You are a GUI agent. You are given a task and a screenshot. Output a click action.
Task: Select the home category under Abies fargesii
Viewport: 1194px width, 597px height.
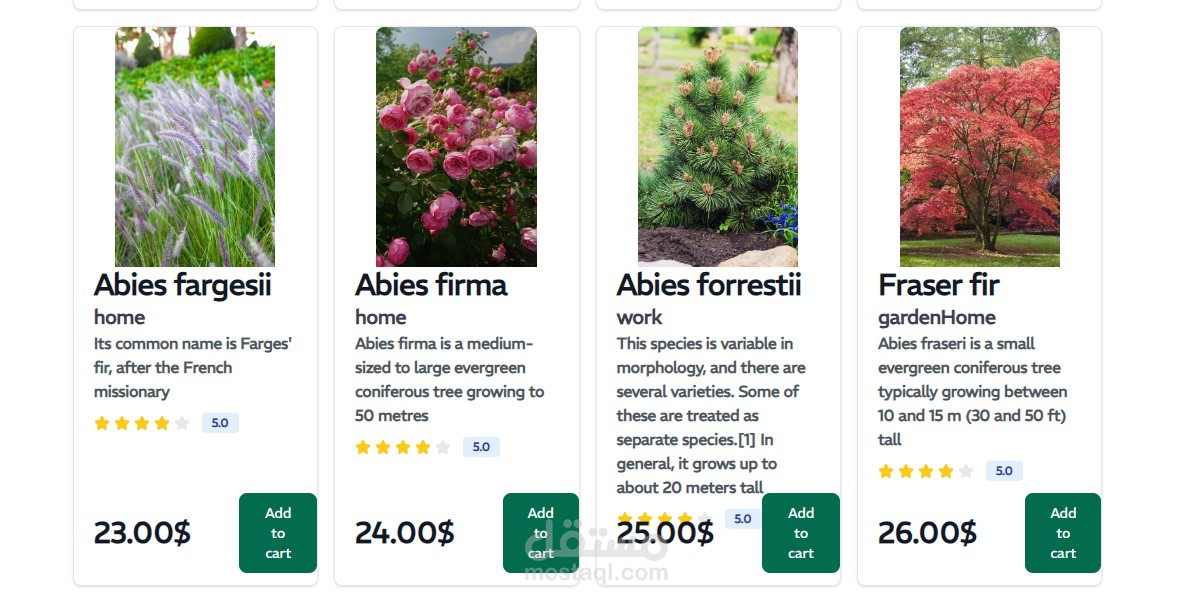coord(120,317)
